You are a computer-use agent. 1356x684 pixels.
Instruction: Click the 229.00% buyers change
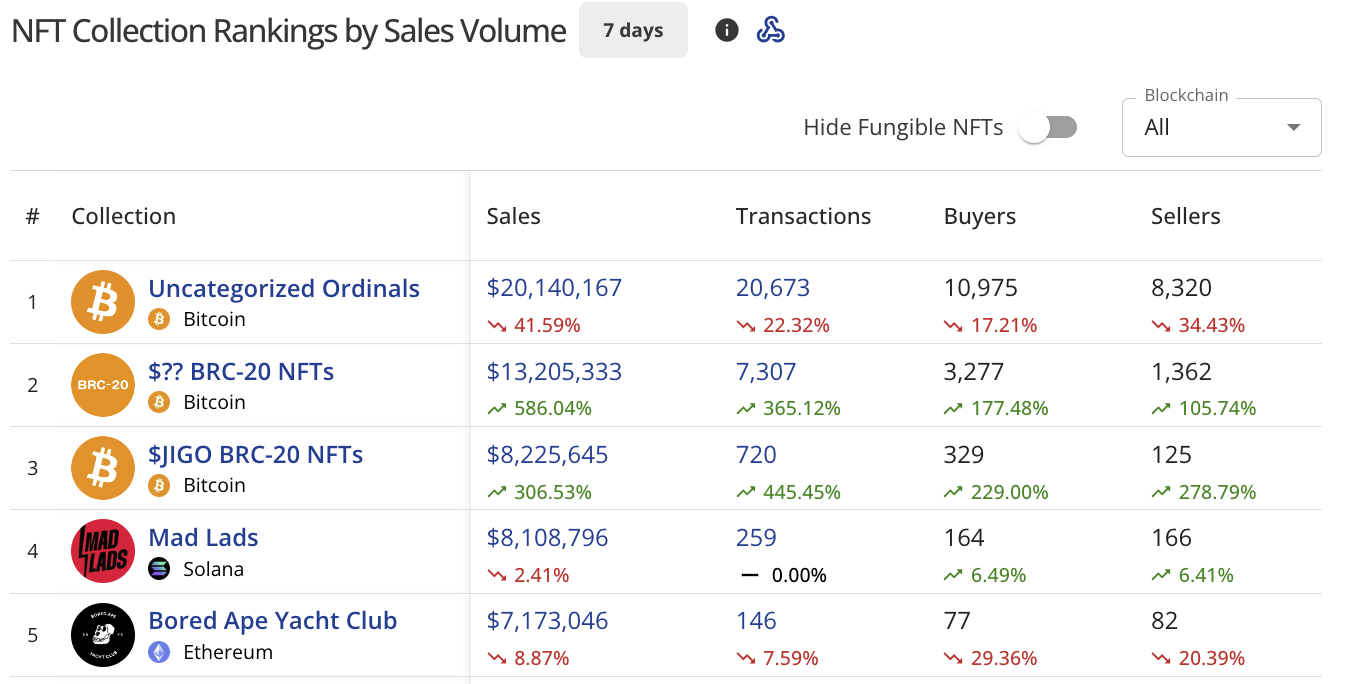997,492
